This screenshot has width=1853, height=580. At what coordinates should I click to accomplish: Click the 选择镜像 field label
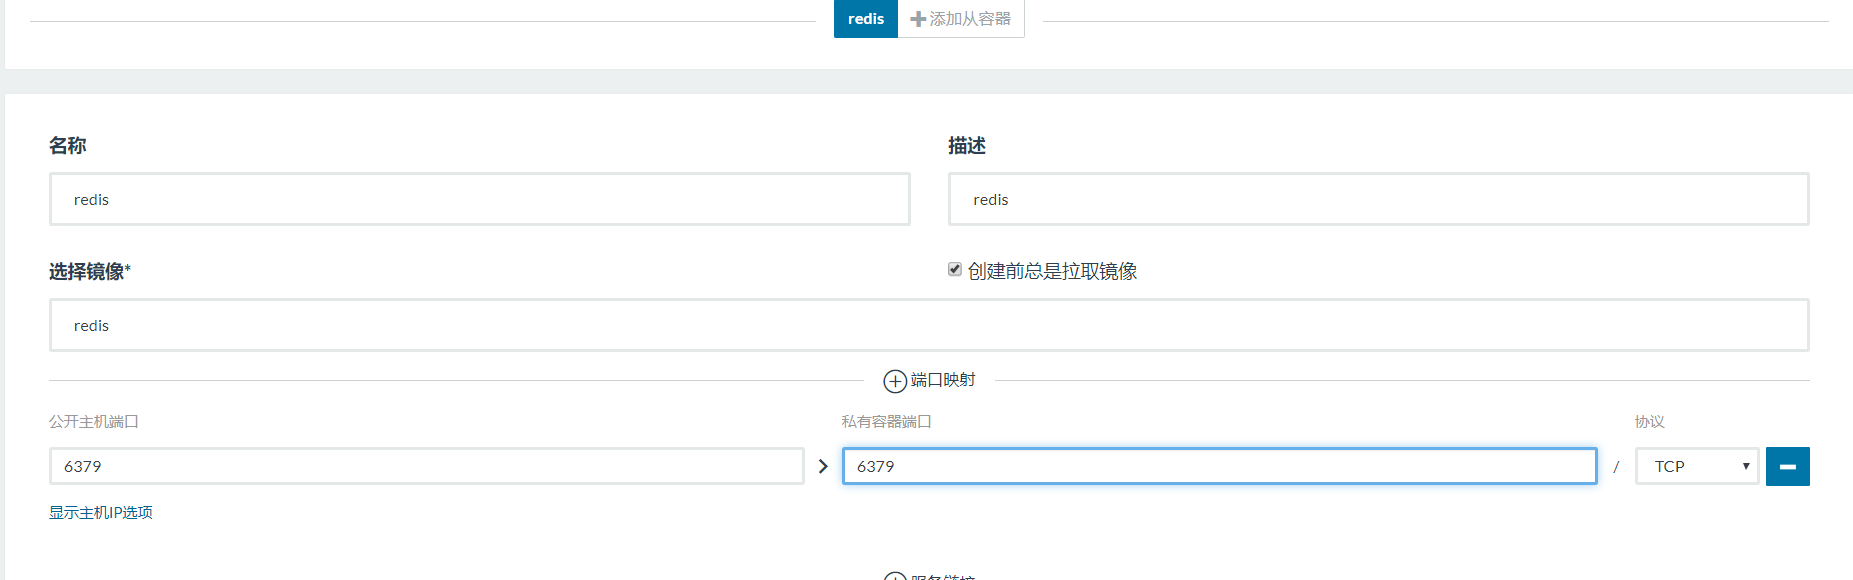pyautogui.click(x=89, y=271)
